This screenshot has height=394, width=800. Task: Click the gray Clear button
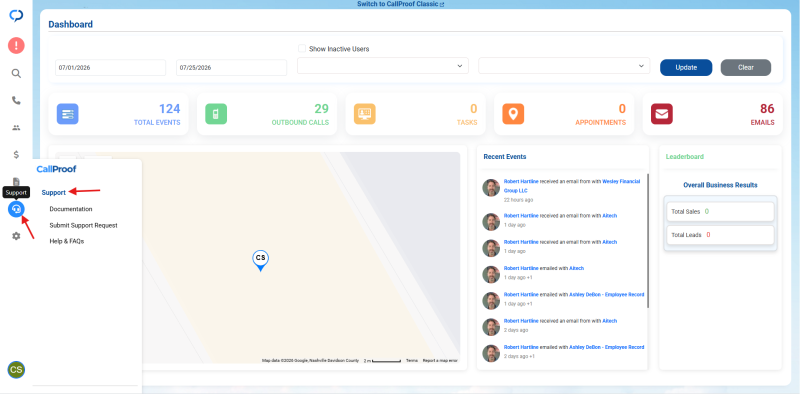tap(745, 67)
